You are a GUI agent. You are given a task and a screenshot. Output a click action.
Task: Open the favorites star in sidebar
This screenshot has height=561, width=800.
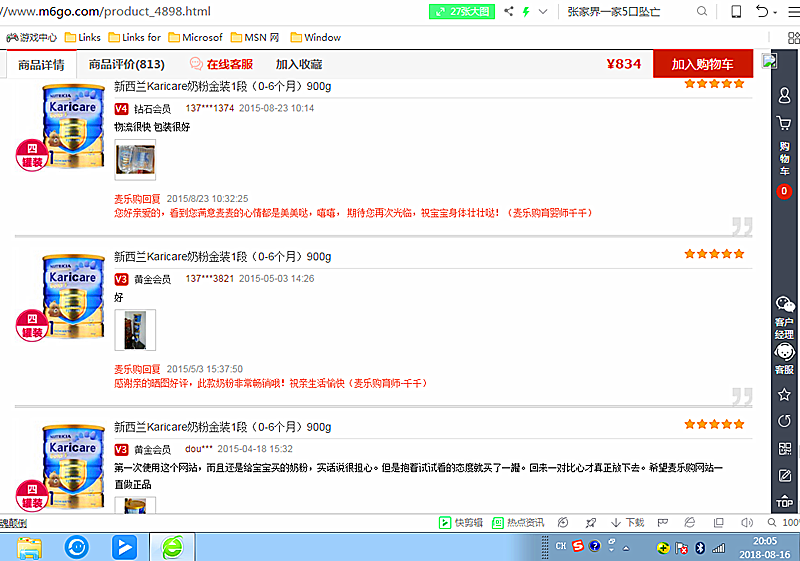click(x=785, y=395)
